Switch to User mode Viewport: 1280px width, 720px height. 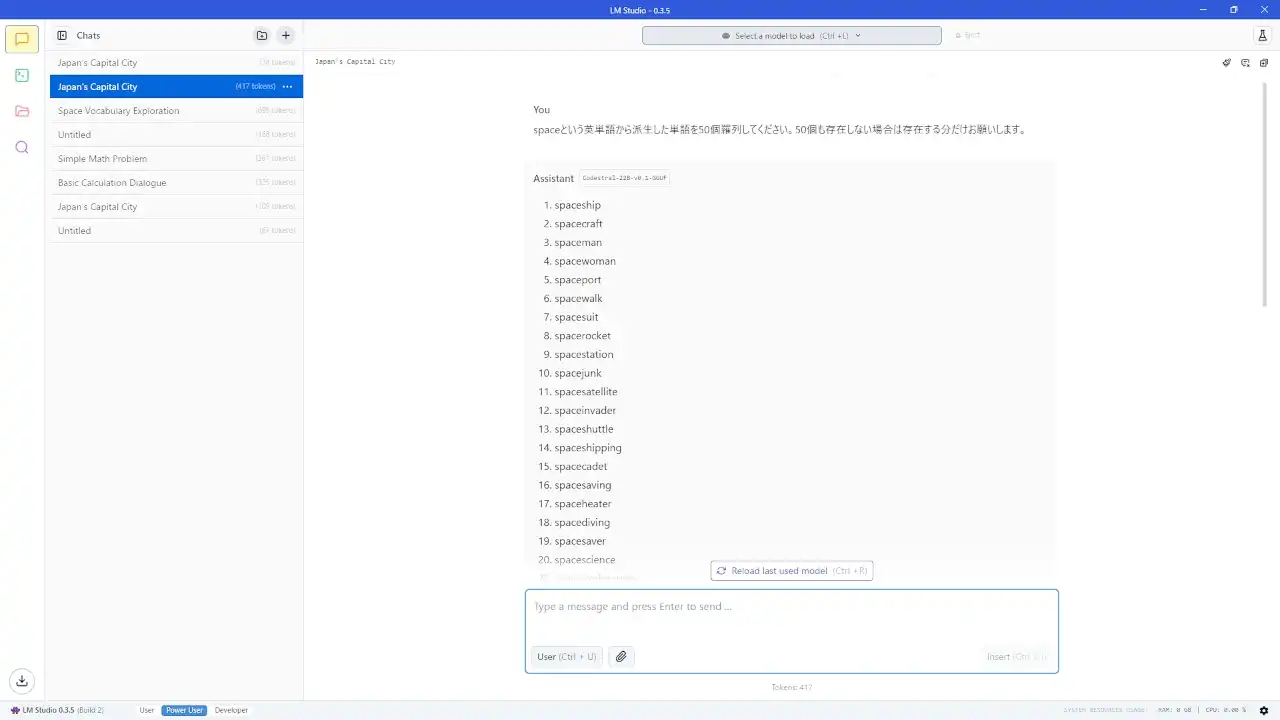pyautogui.click(x=146, y=710)
